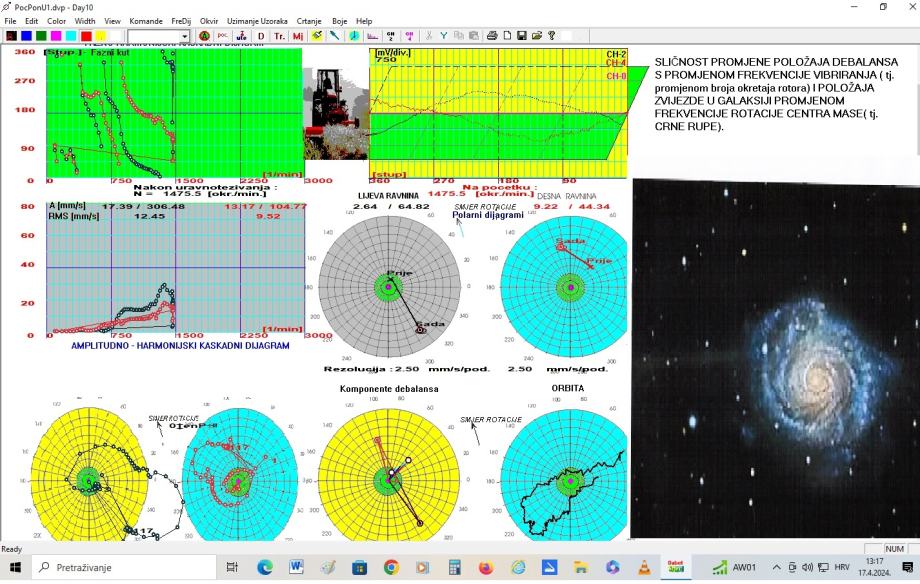The image size is (920, 584).
Task: Click the ORBITA heading
Action: pos(567,388)
